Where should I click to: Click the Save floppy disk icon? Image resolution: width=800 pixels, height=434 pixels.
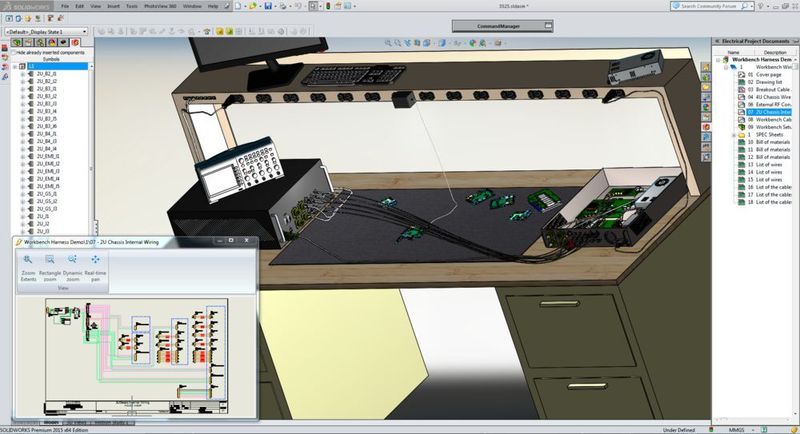coord(268,6)
